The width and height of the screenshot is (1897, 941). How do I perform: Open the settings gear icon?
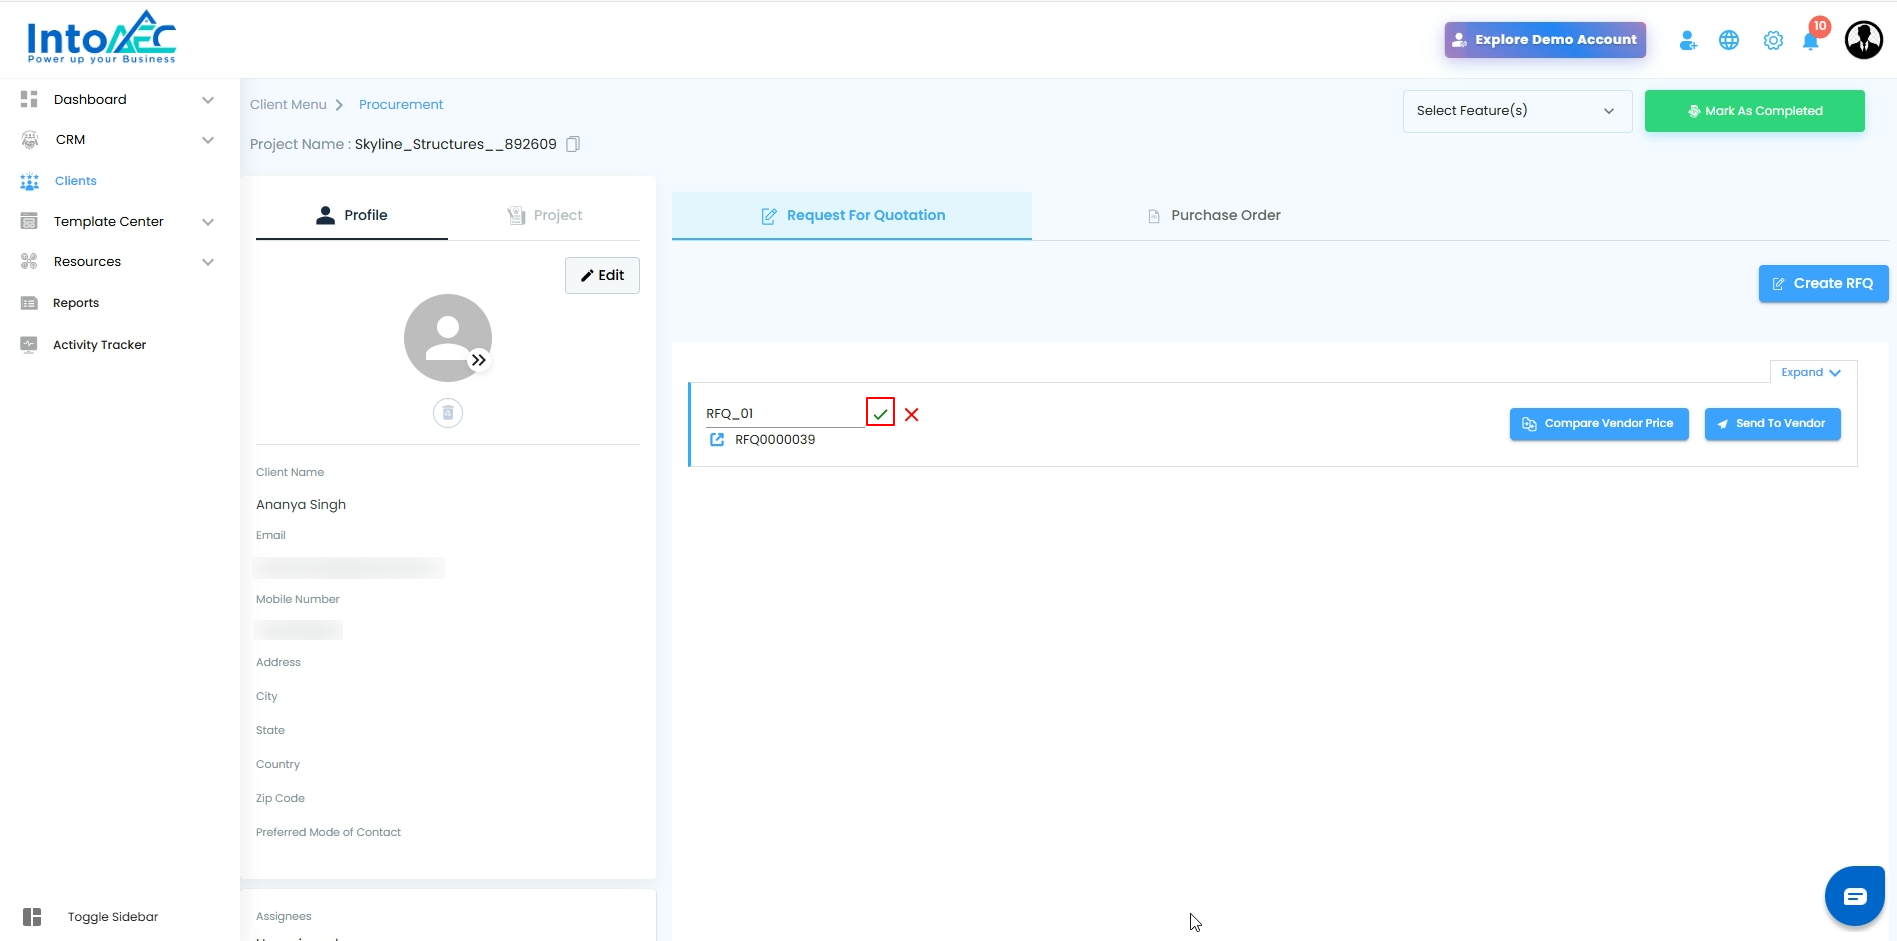1773,40
